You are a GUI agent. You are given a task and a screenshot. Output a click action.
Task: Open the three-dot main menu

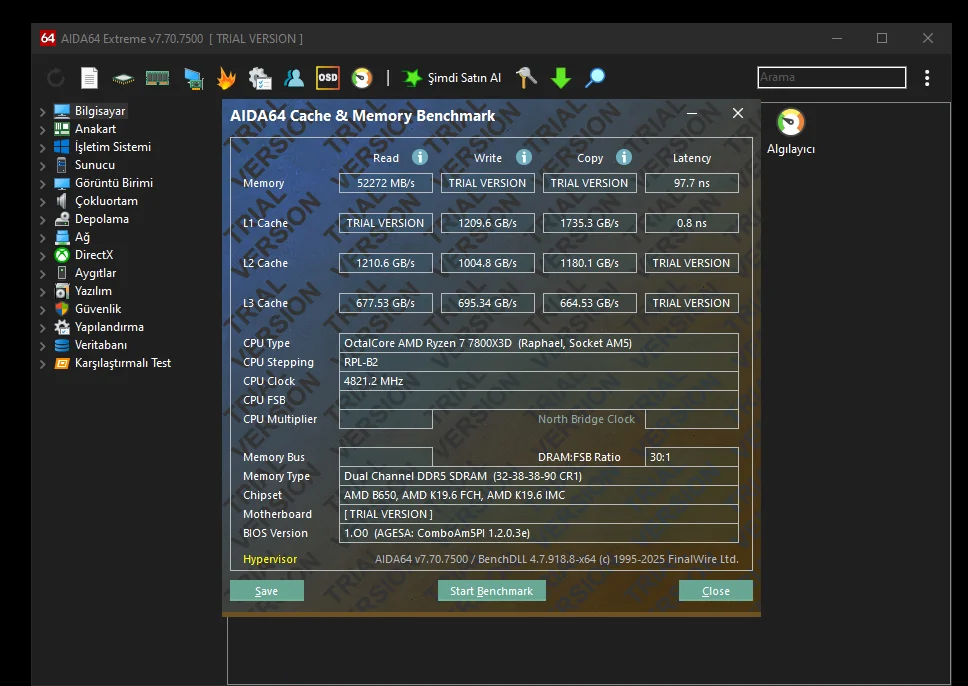[927, 78]
